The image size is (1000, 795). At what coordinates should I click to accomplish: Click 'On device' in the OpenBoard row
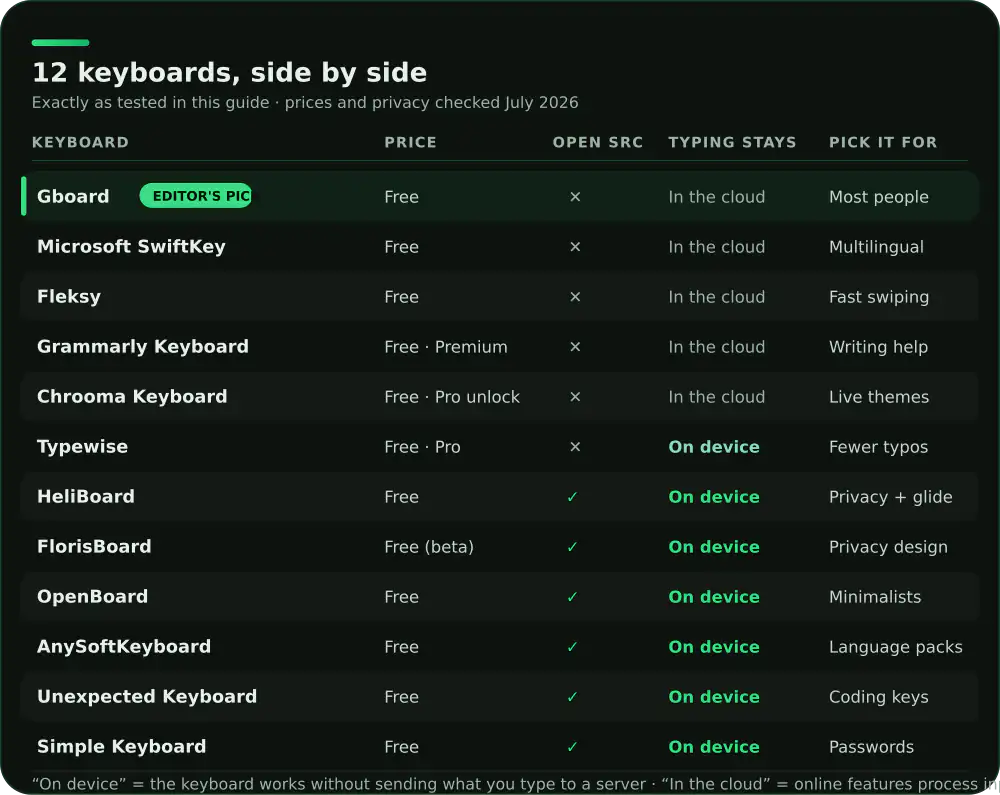[x=714, y=597]
